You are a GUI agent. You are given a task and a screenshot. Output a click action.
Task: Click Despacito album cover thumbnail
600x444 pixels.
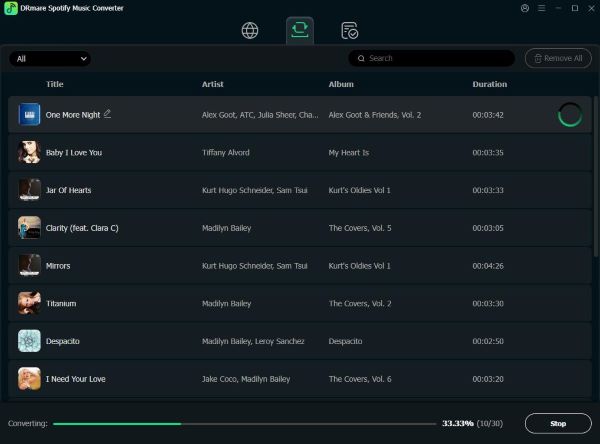tap(29, 341)
